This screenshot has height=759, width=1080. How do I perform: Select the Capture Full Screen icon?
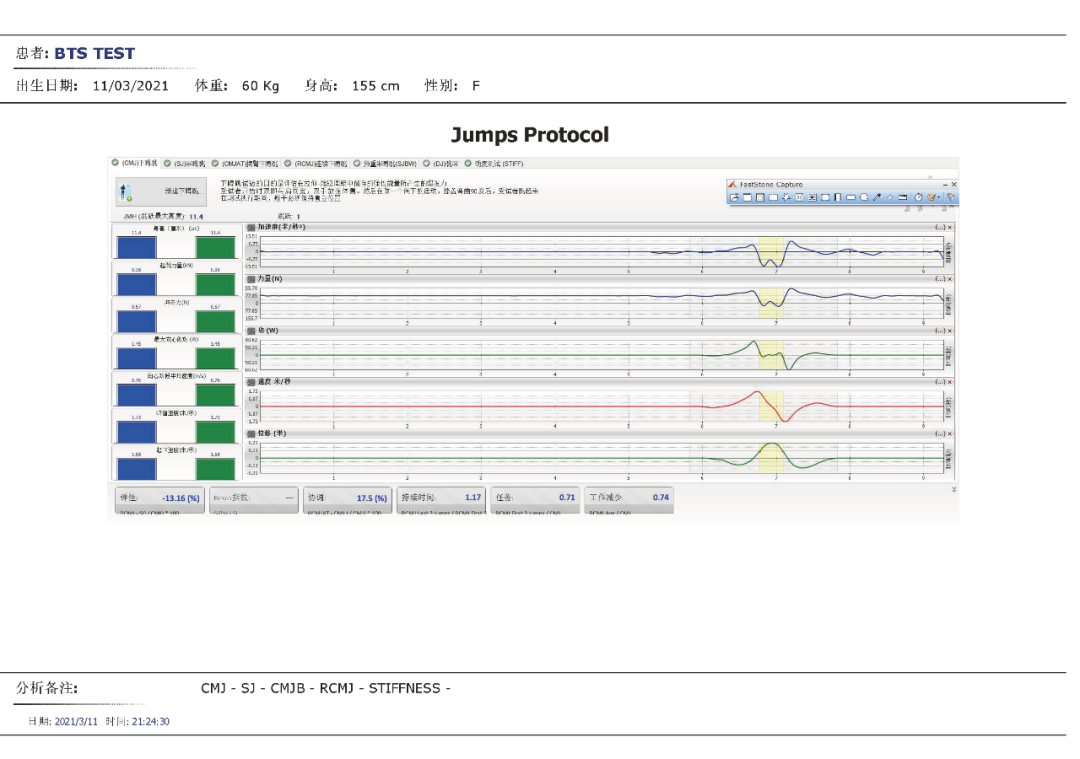coord(799,197)
